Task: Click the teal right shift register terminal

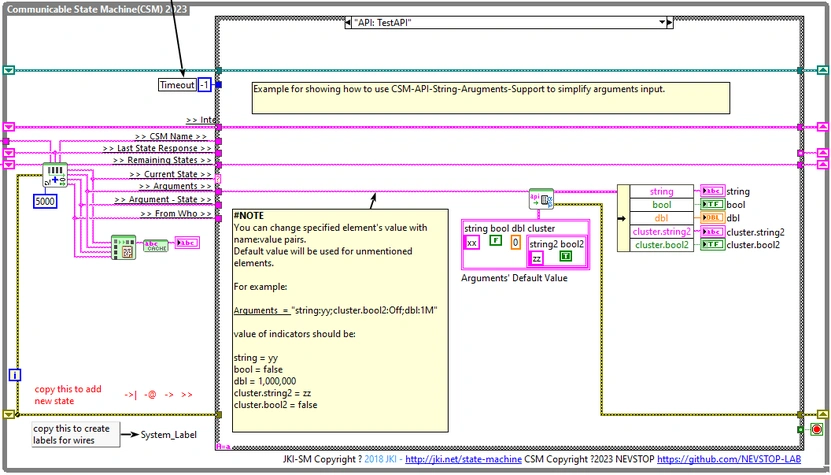Action: (x=823, y=70)
